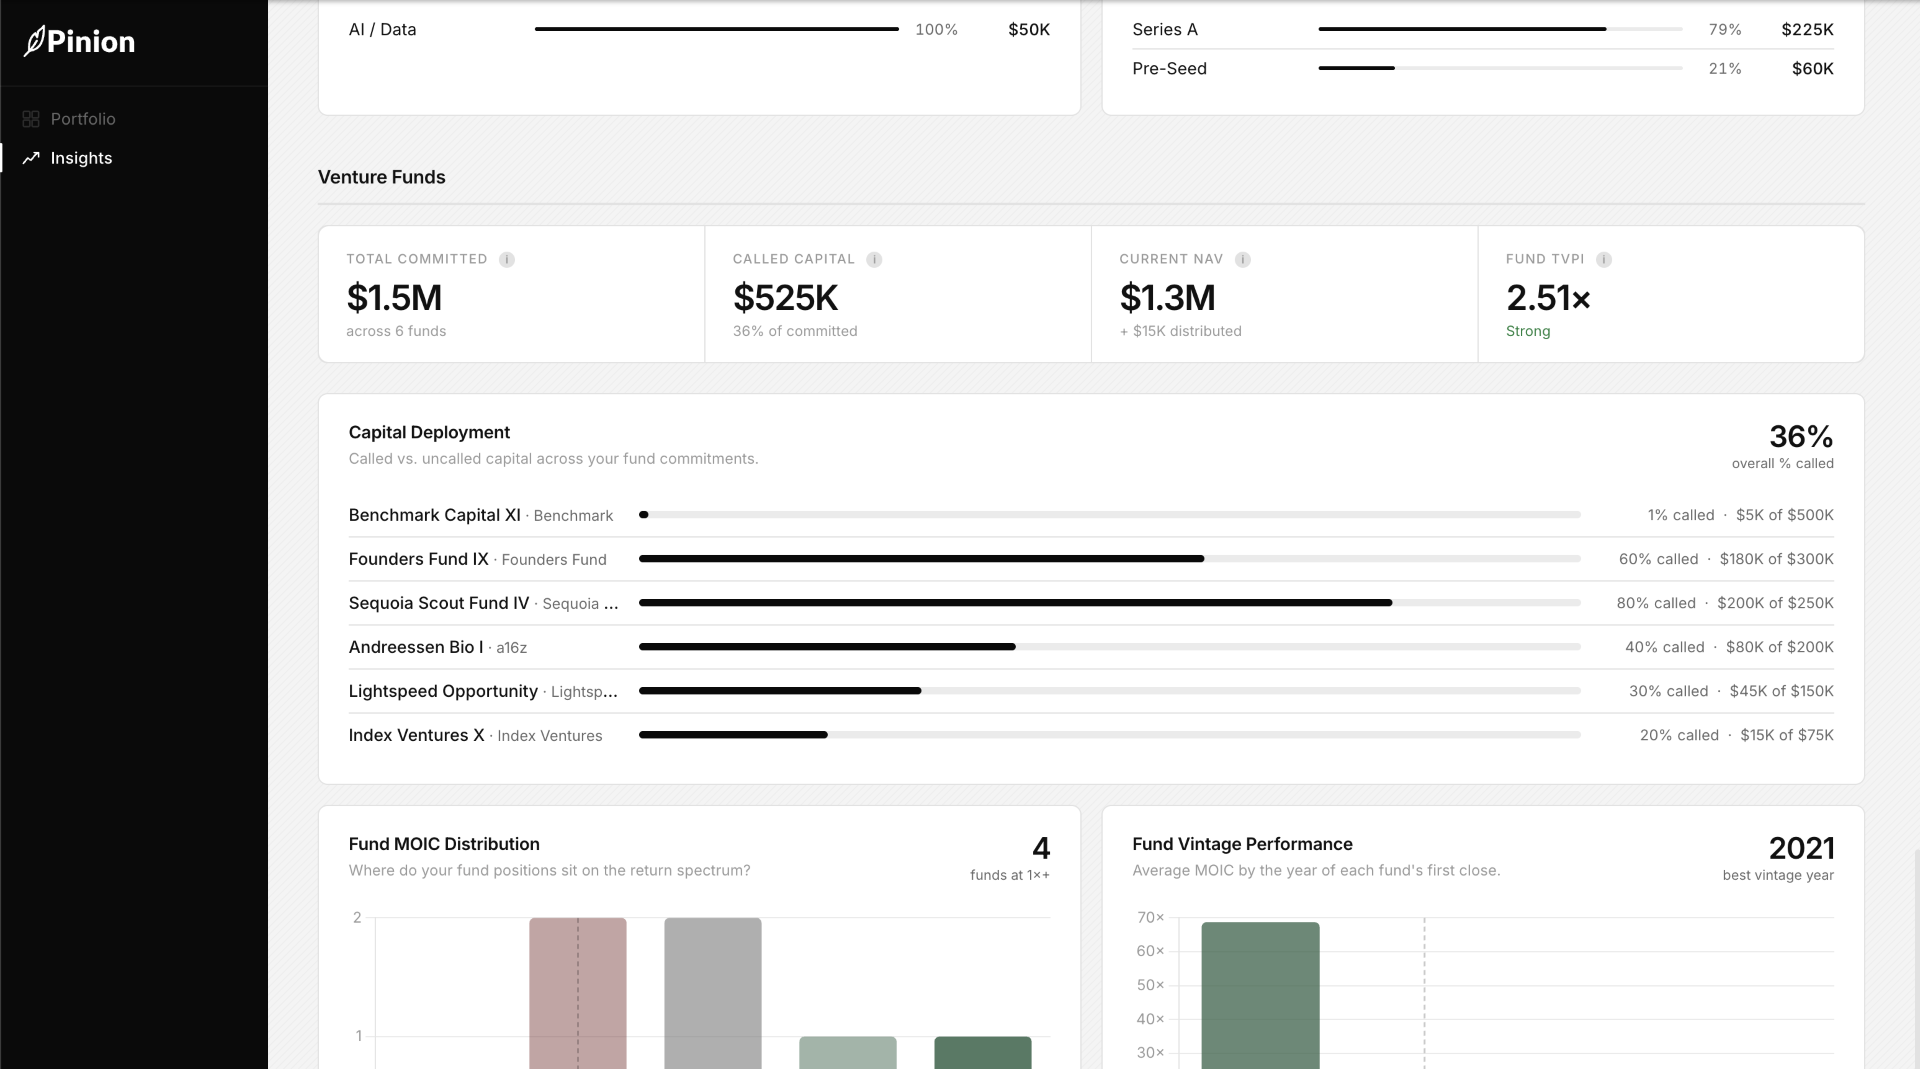Open Founders Fund IX fund name
The height and width of the screenshot is (1069, 1920).
pos(418,559)
